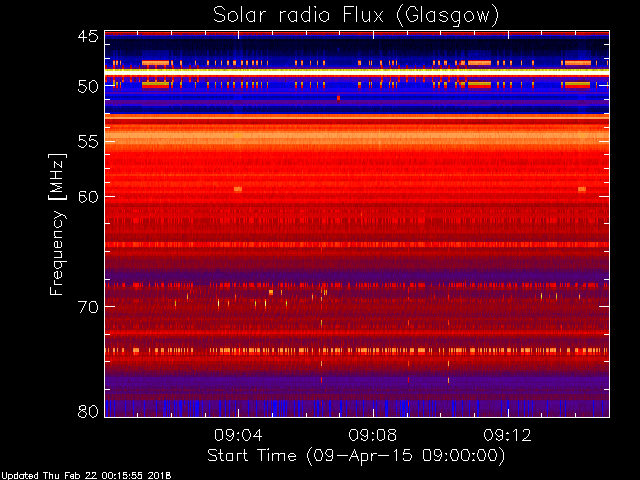Click the bright yellow-white band near 49 MHz
The width and height of the screenshot is (640, 480).
click(357, 71)
